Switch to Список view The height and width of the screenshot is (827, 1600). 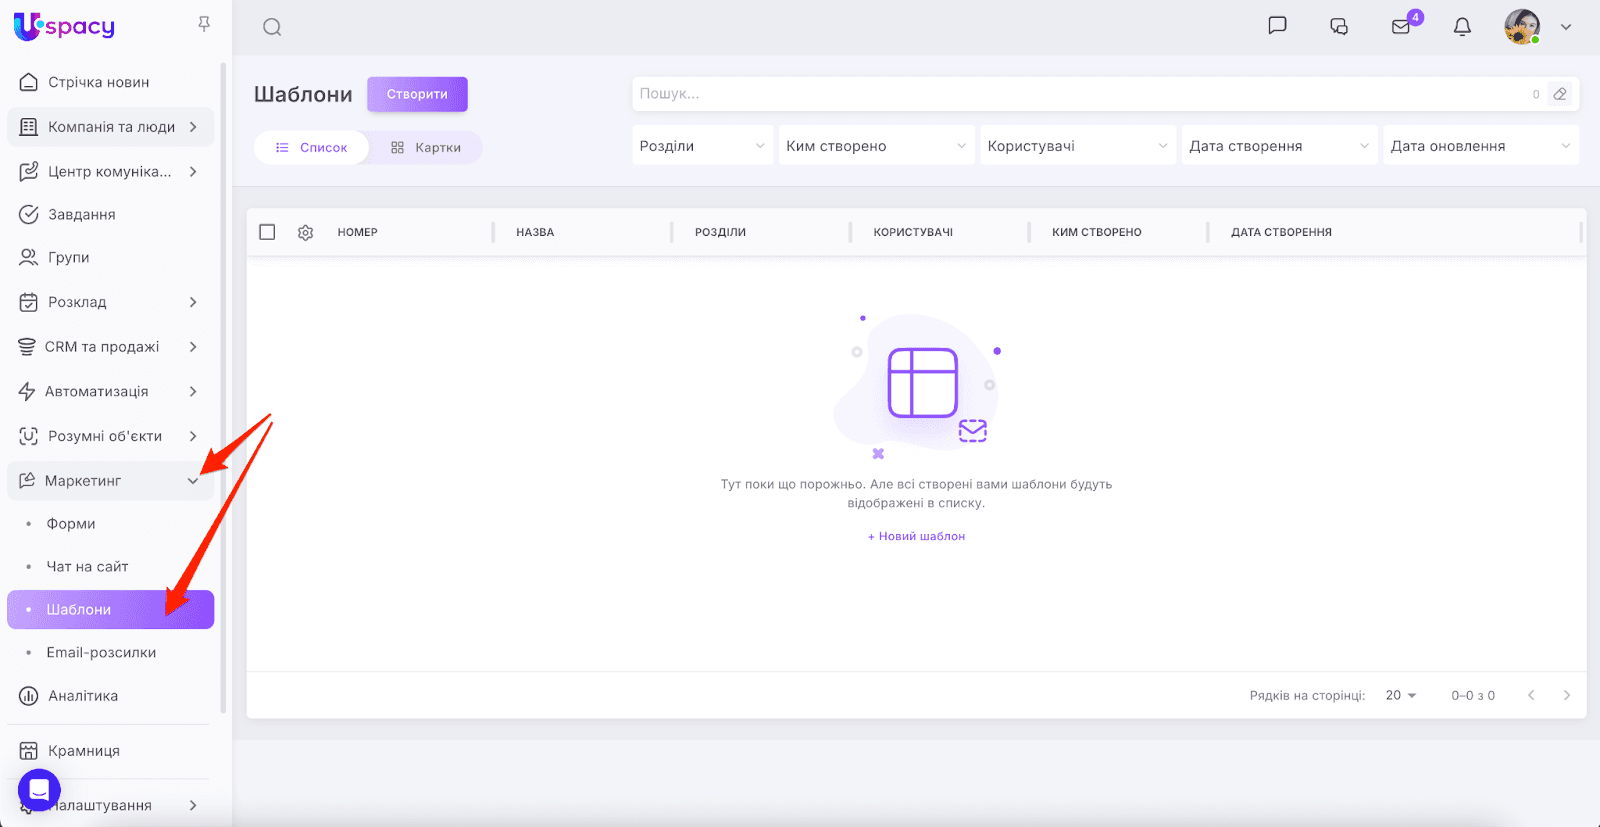tap(312, 147)
